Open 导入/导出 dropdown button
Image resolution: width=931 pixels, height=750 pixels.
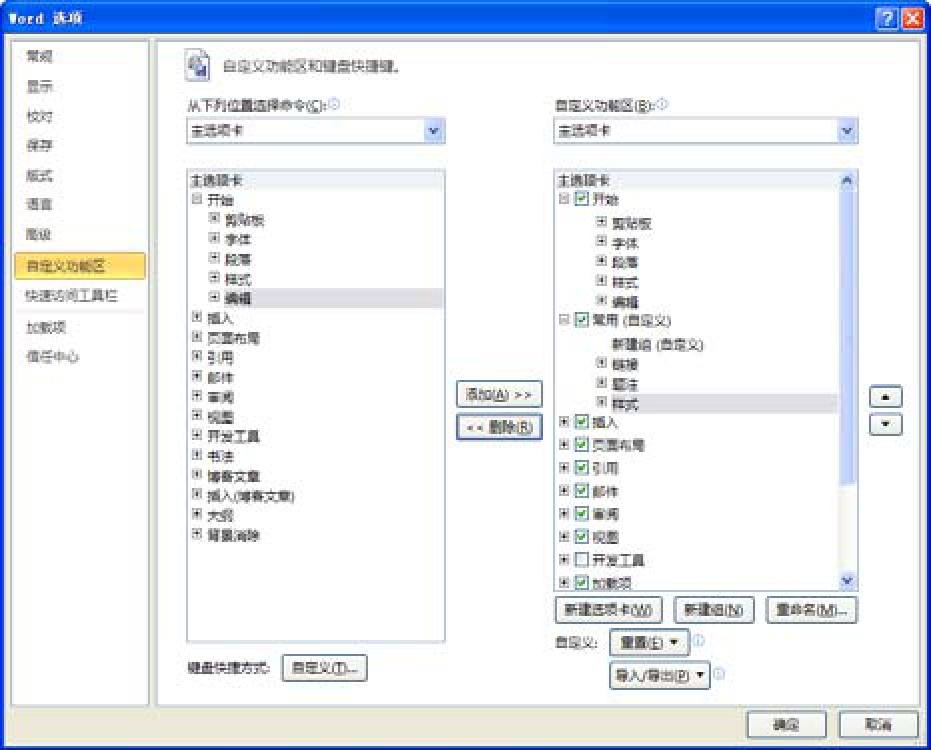[660, 675]
